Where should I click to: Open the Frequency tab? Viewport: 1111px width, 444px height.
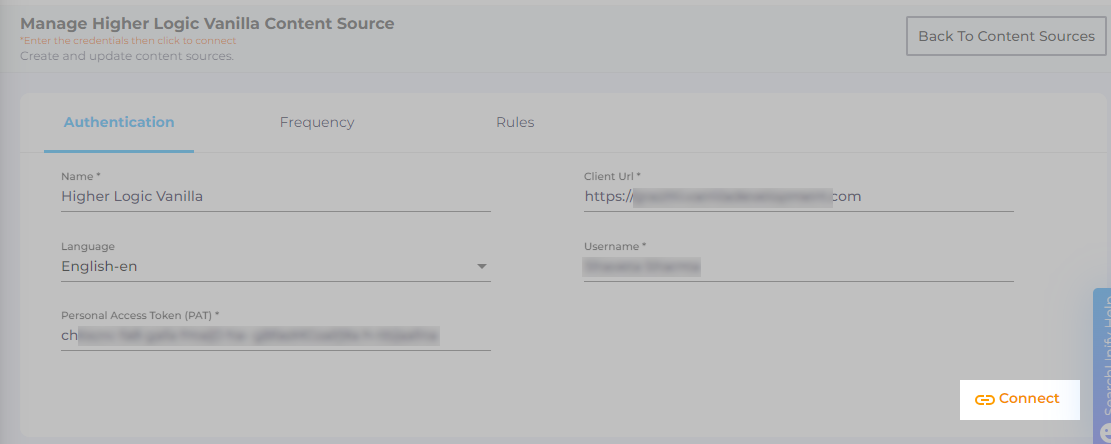[x=317, y=122]
